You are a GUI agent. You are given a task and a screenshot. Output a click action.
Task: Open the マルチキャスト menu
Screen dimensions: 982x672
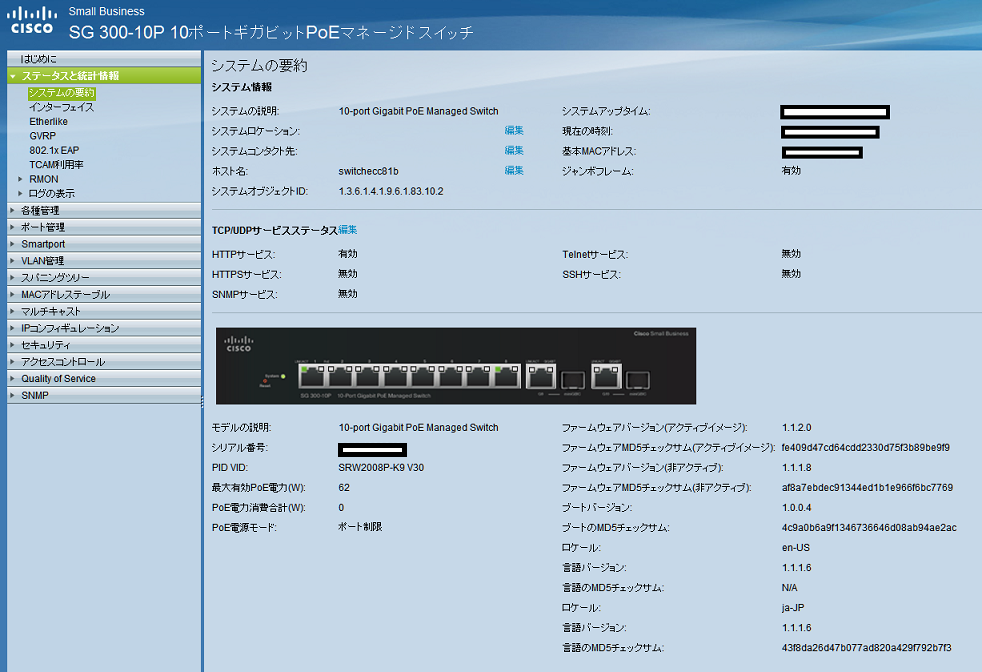tap(104, 311)
